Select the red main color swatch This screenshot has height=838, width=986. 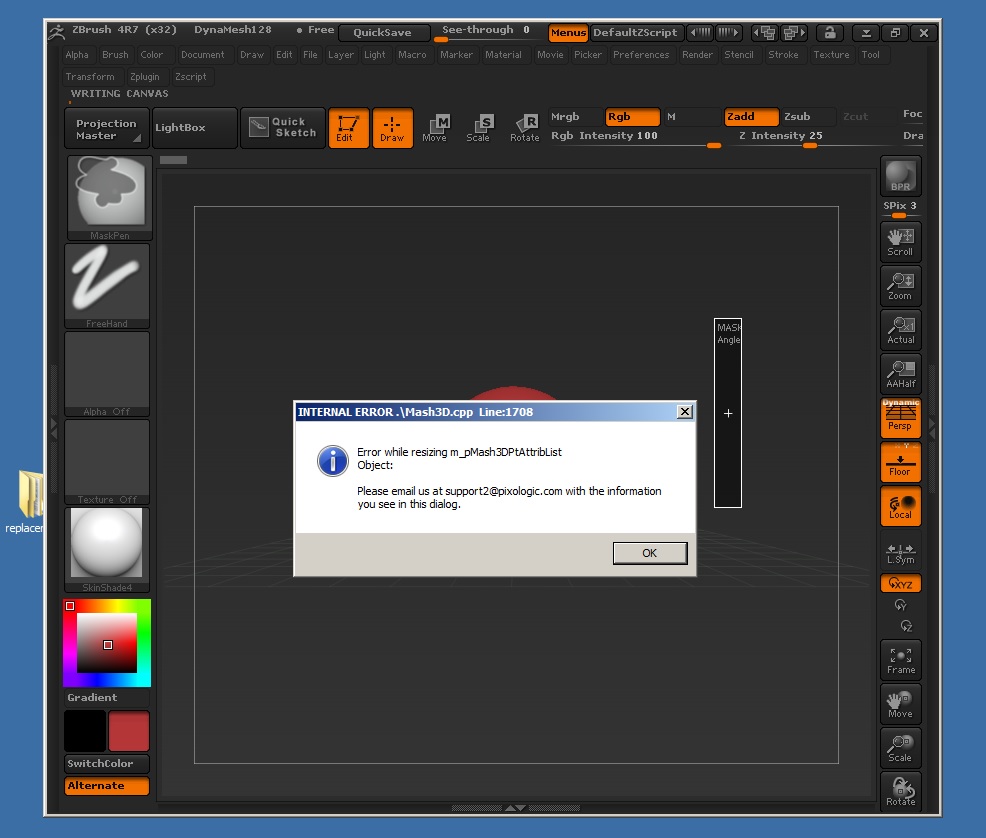128,731
